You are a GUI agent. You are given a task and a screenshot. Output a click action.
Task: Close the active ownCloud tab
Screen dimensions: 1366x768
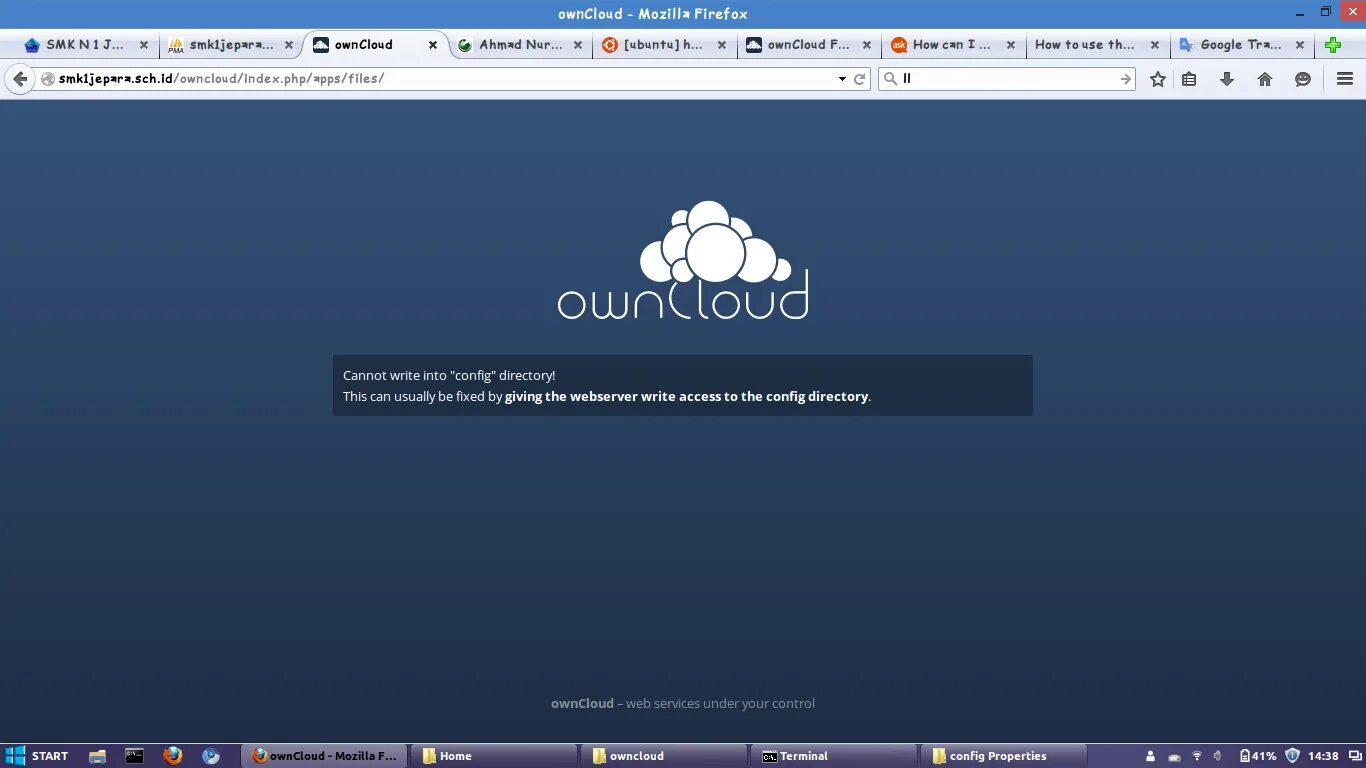[x=433, y=45]
